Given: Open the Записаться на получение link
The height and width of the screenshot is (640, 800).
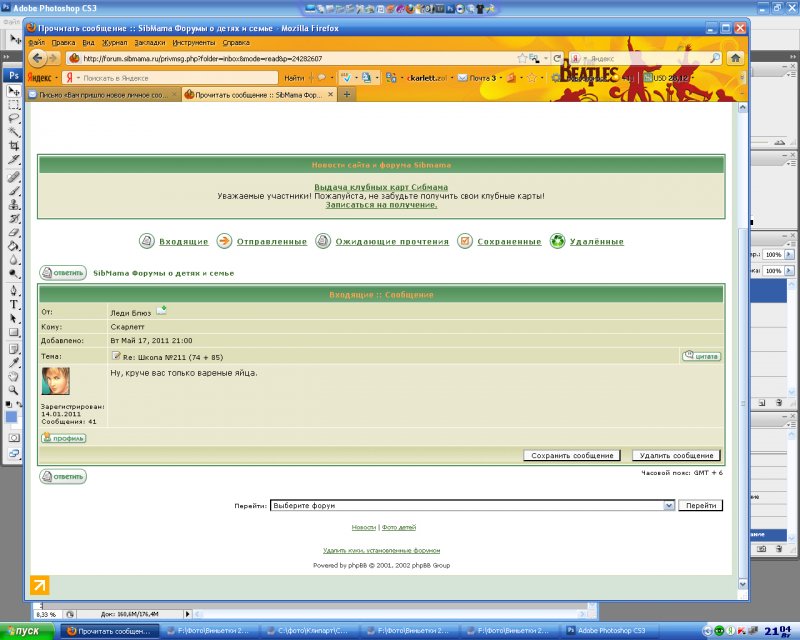Looking at the screenshot, I should click(x=381, y=205).
